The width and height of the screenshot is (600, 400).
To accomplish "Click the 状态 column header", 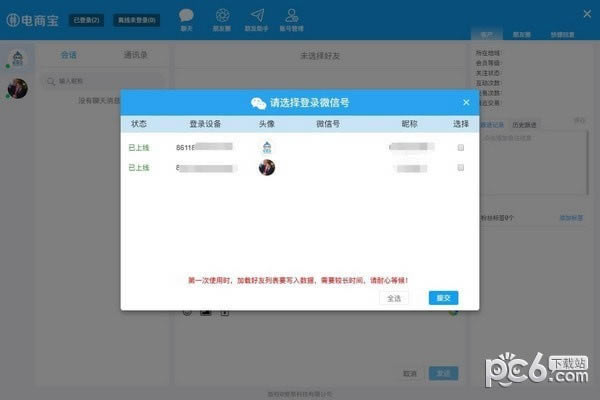I will 139,124.
